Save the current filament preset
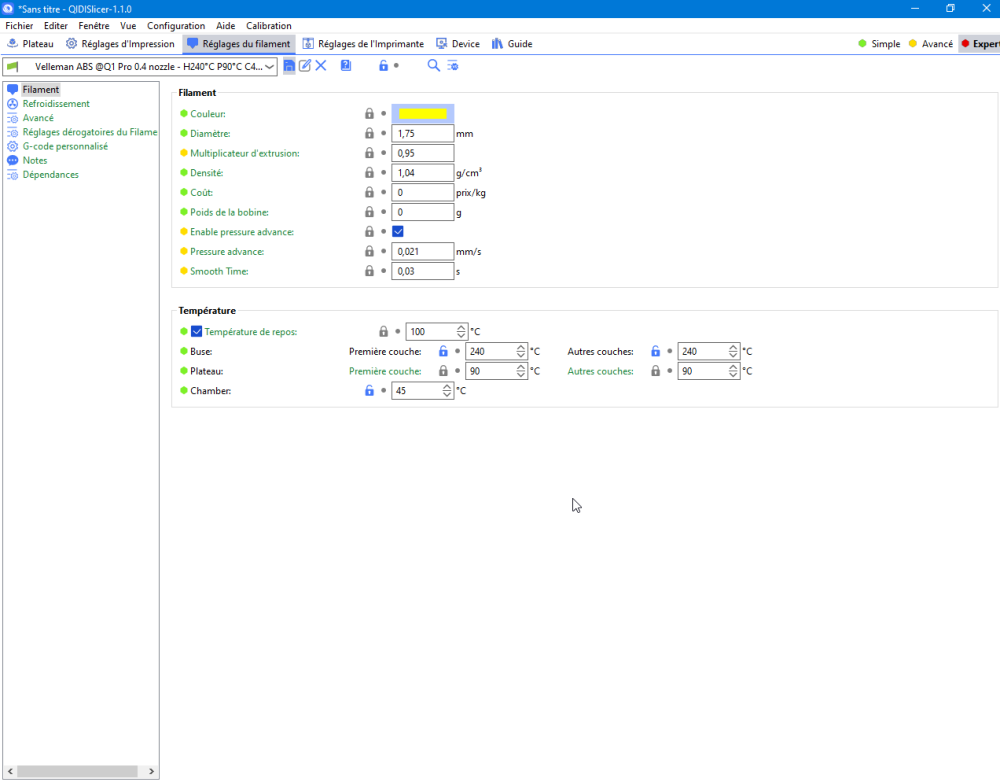This screenshot has width=1000, height=782. pyautogui.click(x=289, y=66)
